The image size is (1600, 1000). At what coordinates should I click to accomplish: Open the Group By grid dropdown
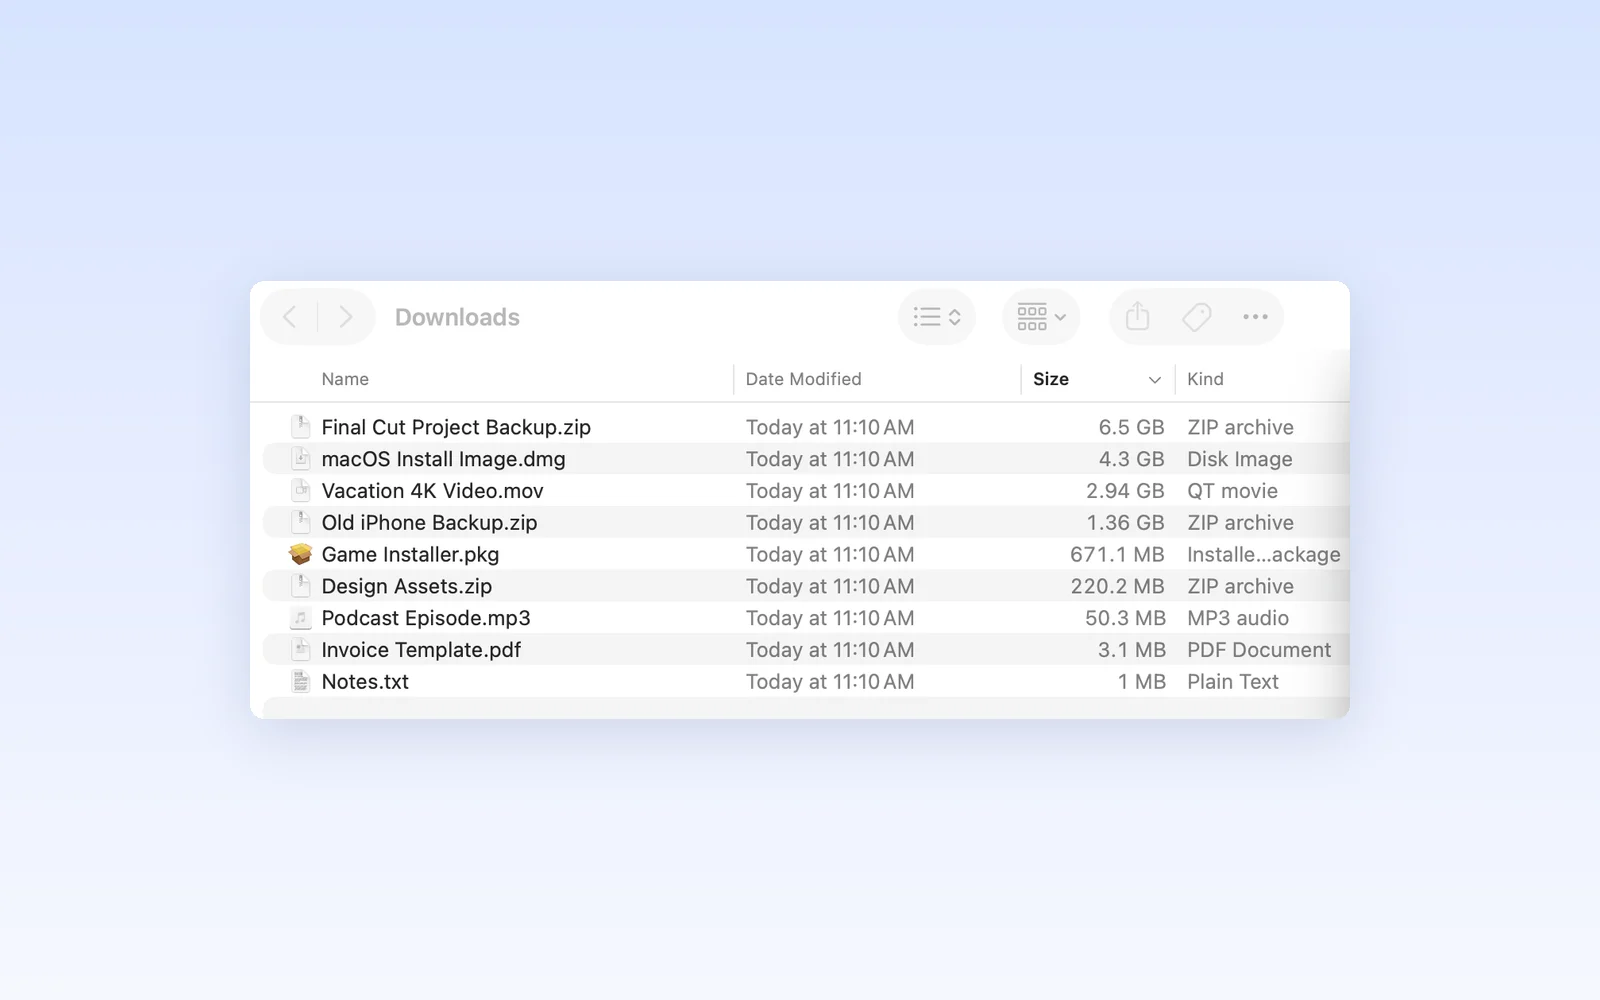(1041, 317)
